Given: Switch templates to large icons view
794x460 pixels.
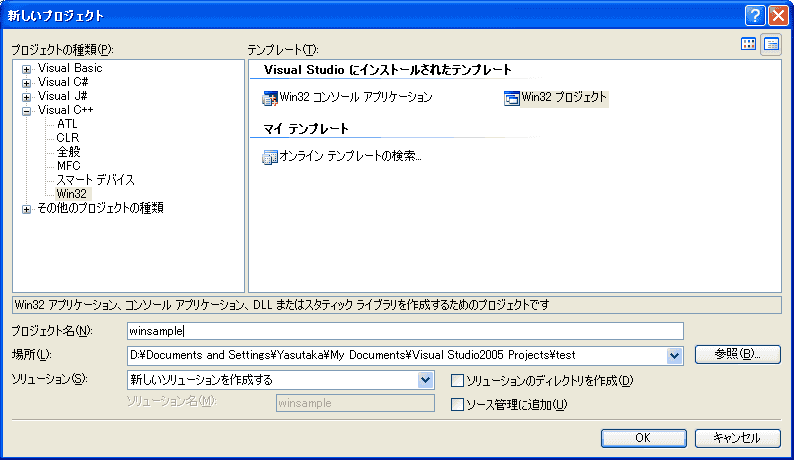Looking at the screenshot, I should tap(748, 44).
